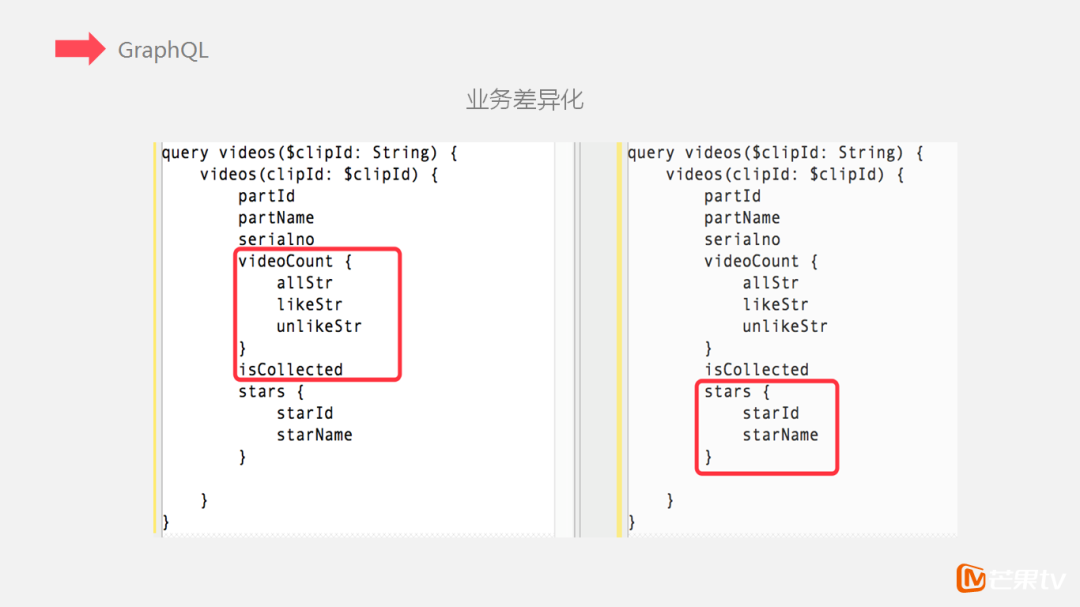Click allStr field in left code pane
Screen dimensions: 1080x607
[304, 283]
